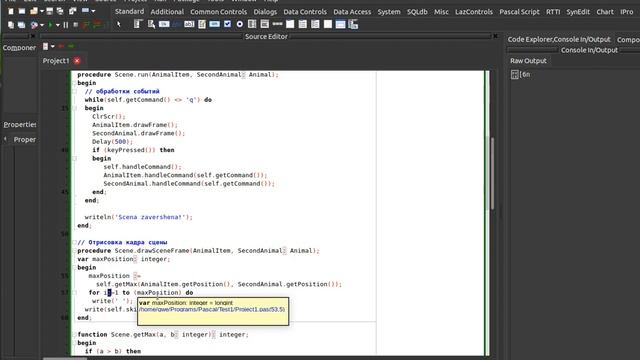Open the desktop layout dropdown arrow in the toolbar

click(x=93, y=11)
